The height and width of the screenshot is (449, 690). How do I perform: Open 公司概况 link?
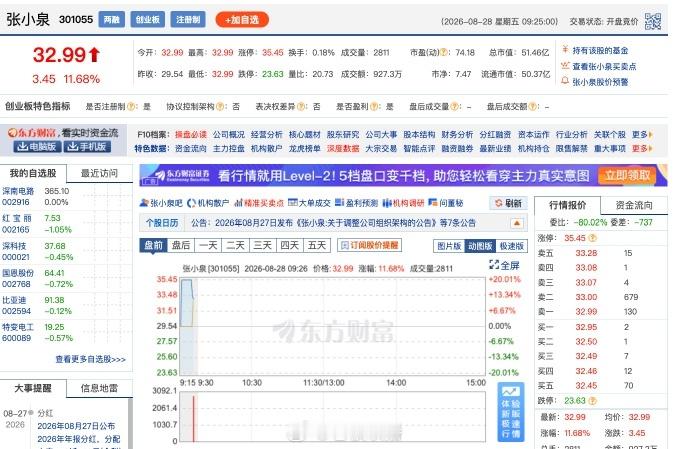[229, 135]
